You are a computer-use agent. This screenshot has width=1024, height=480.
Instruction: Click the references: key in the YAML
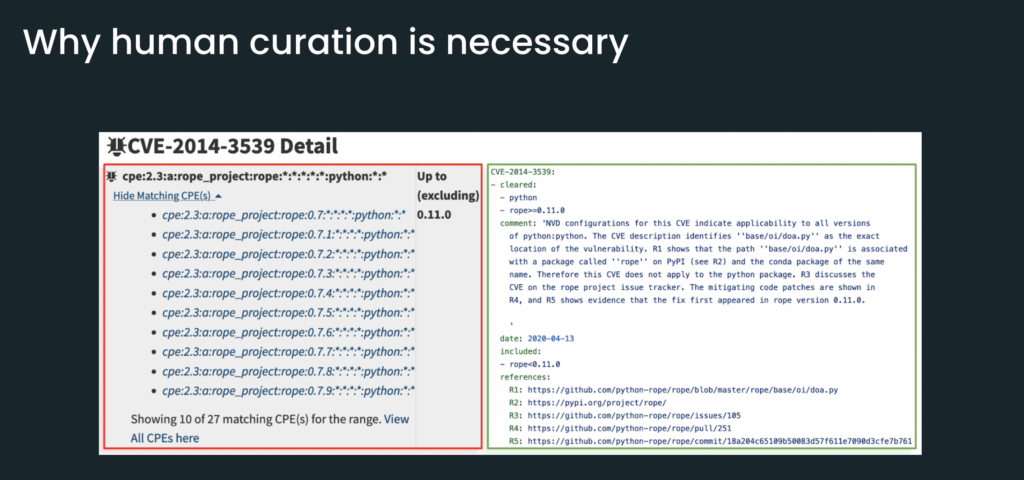pos(525,377)
